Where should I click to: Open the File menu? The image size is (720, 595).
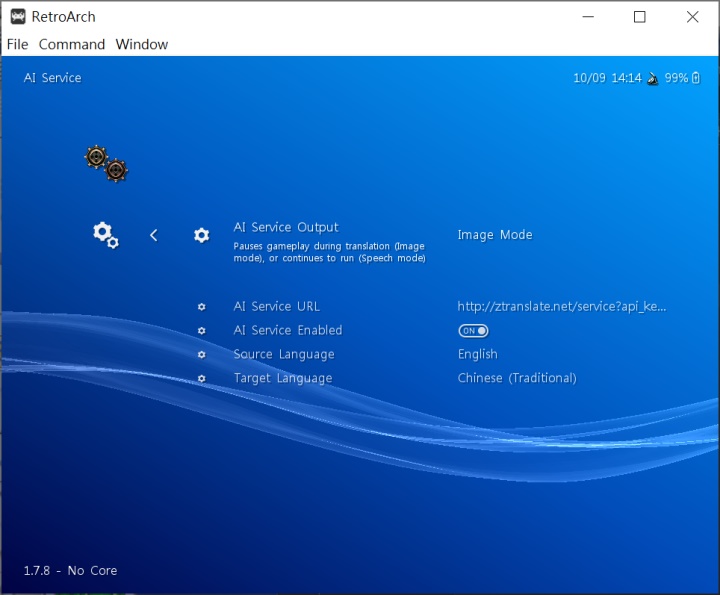(17, 44)
